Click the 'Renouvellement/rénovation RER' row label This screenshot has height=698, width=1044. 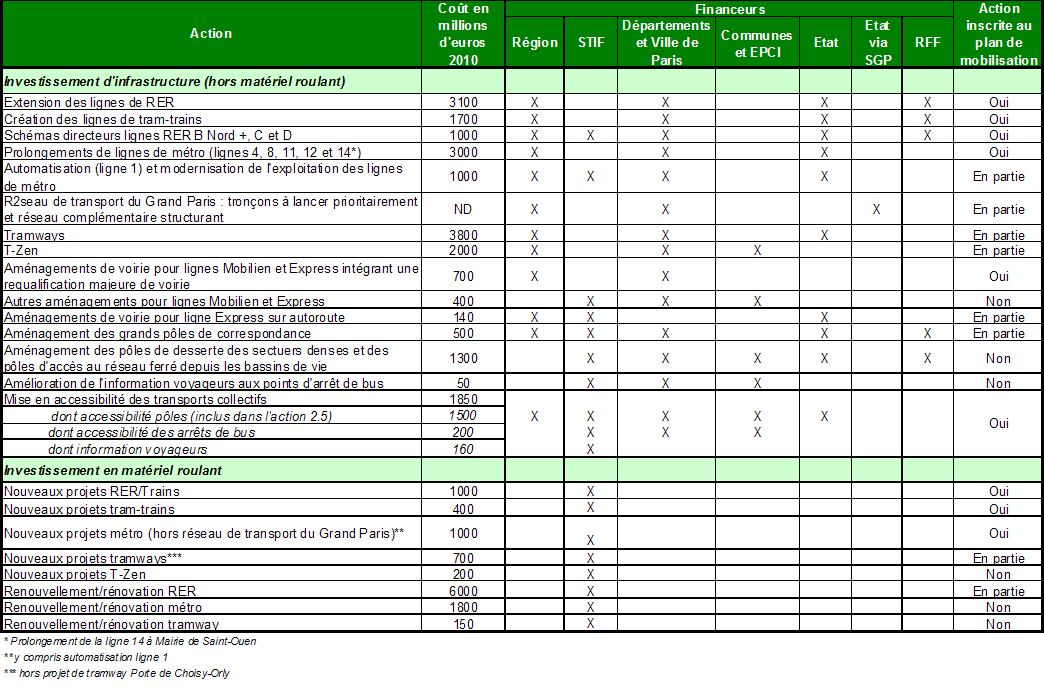click(99, 591)
